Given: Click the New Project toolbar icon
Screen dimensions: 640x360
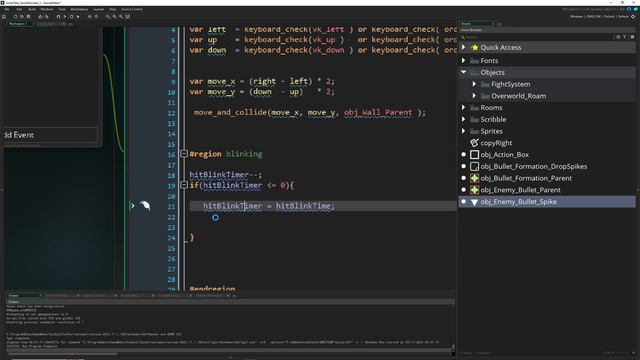Looking at the screenshot, I should tap(16, 17).
